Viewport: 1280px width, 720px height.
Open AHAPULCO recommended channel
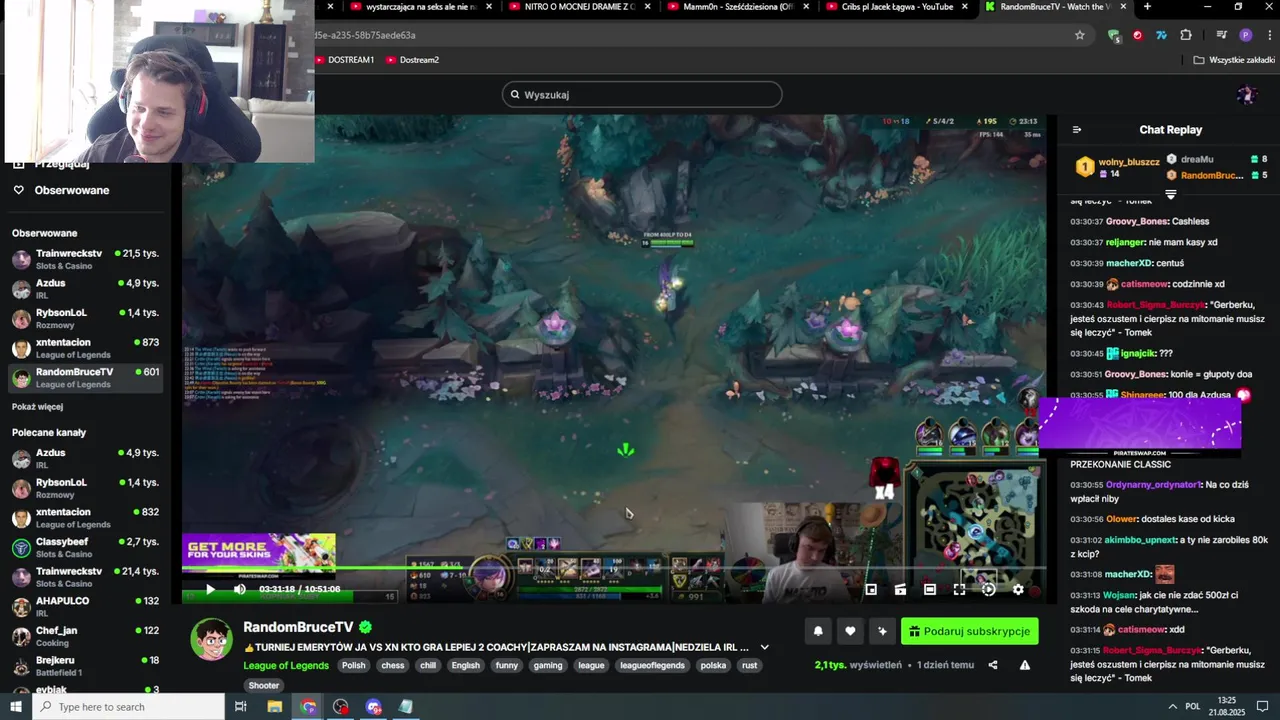click(85, 606)
